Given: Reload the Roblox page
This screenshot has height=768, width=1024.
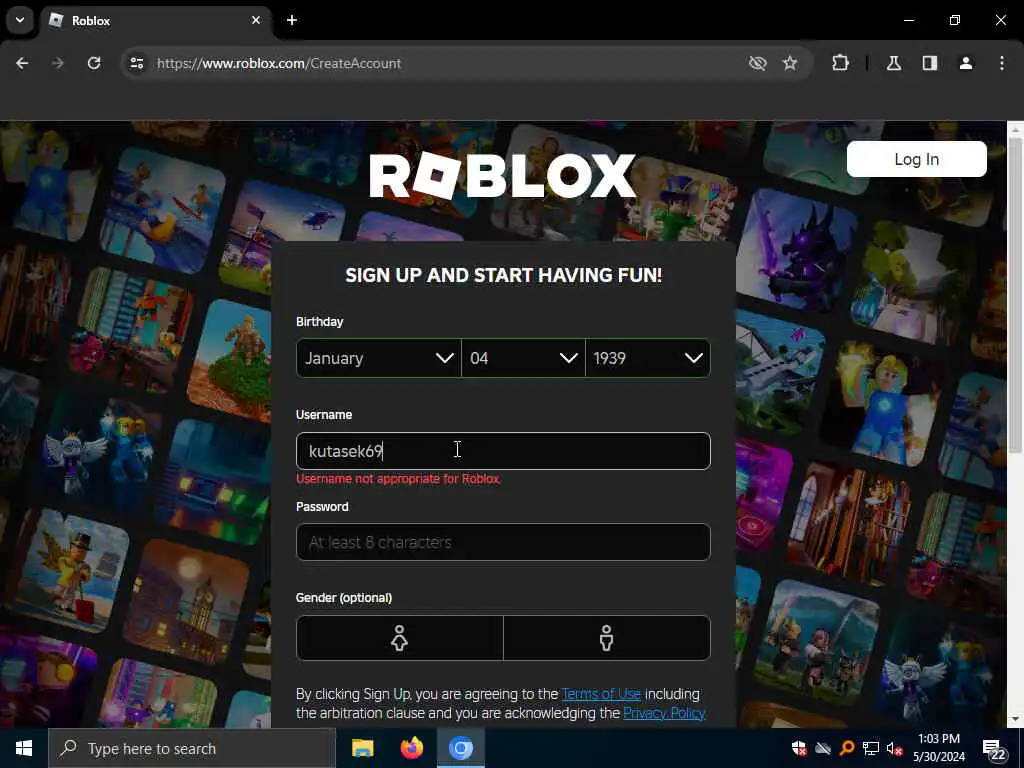Looking at the screenshot, I should [x=94, y=63].
